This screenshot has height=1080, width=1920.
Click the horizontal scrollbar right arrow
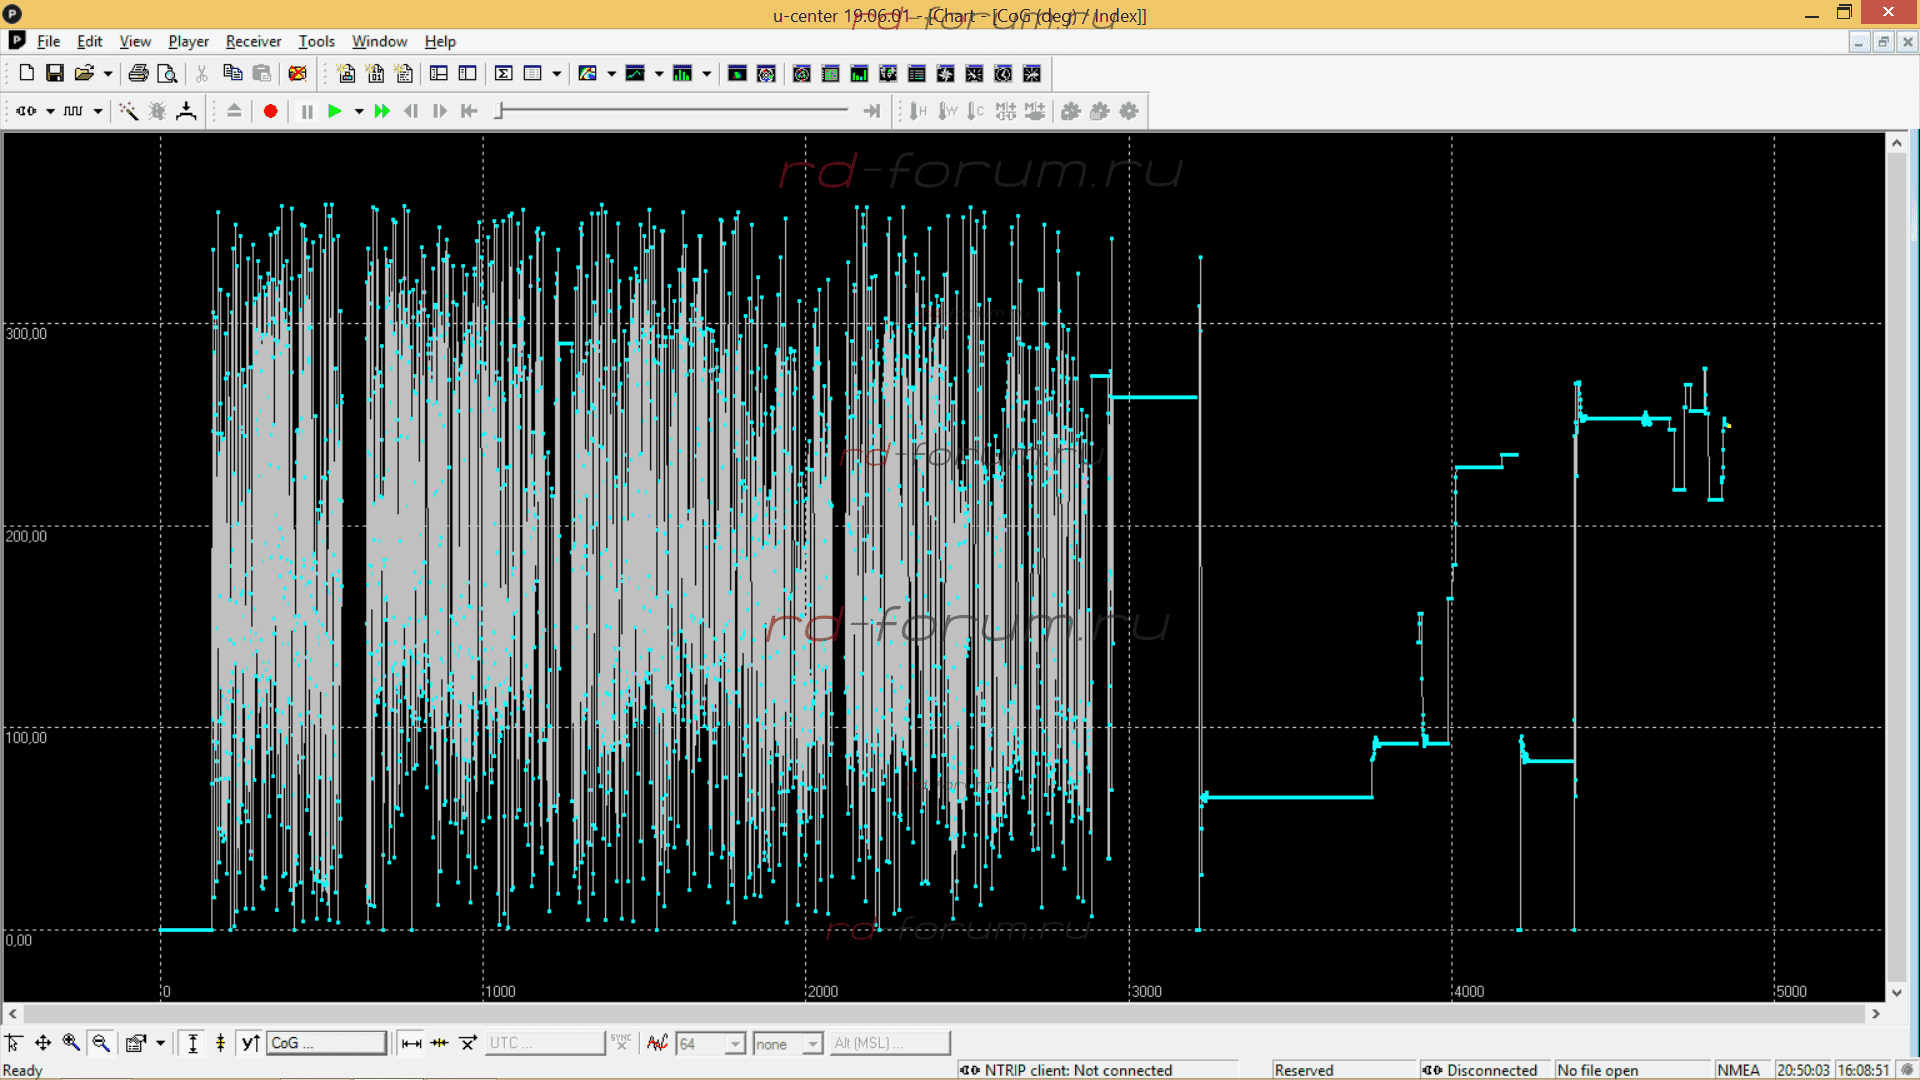coord(1876,1013)
